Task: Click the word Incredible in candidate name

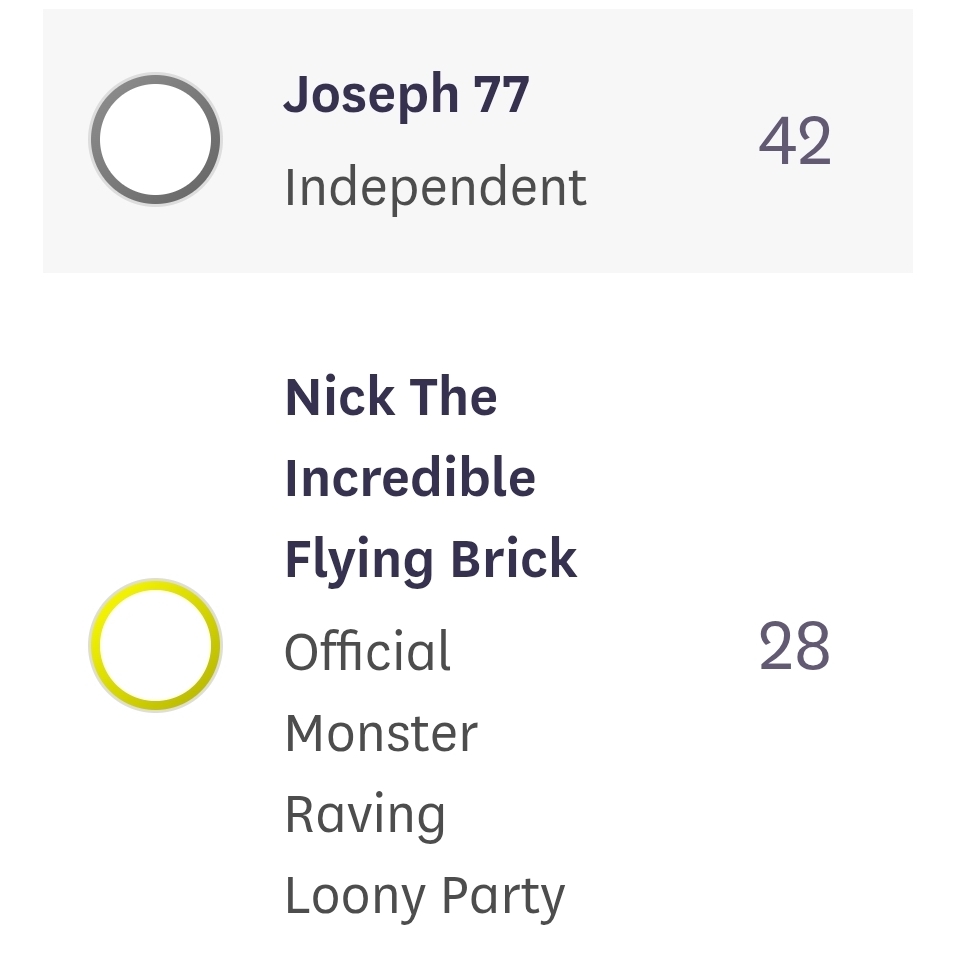Action: pos(410,477)
